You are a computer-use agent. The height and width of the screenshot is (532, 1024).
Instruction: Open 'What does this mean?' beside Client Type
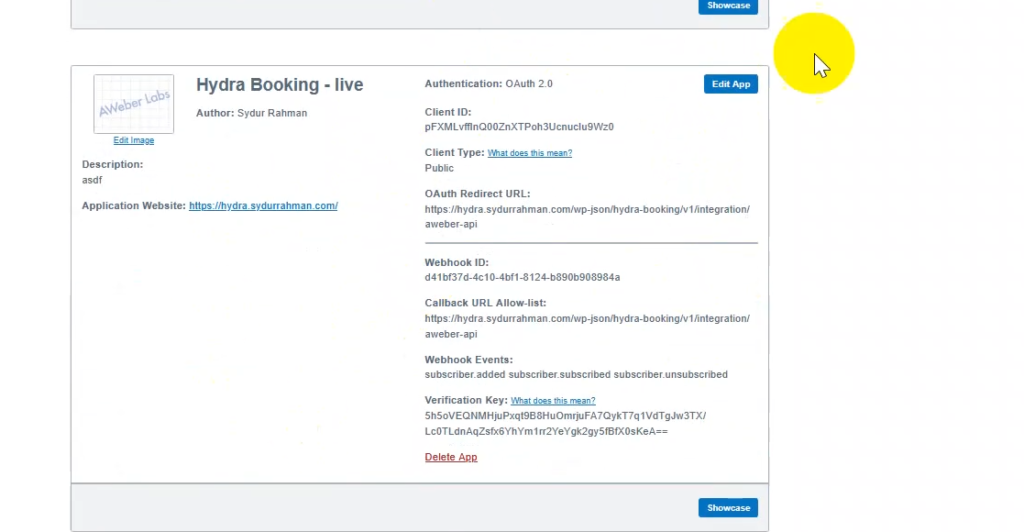[x=529, y=153]
